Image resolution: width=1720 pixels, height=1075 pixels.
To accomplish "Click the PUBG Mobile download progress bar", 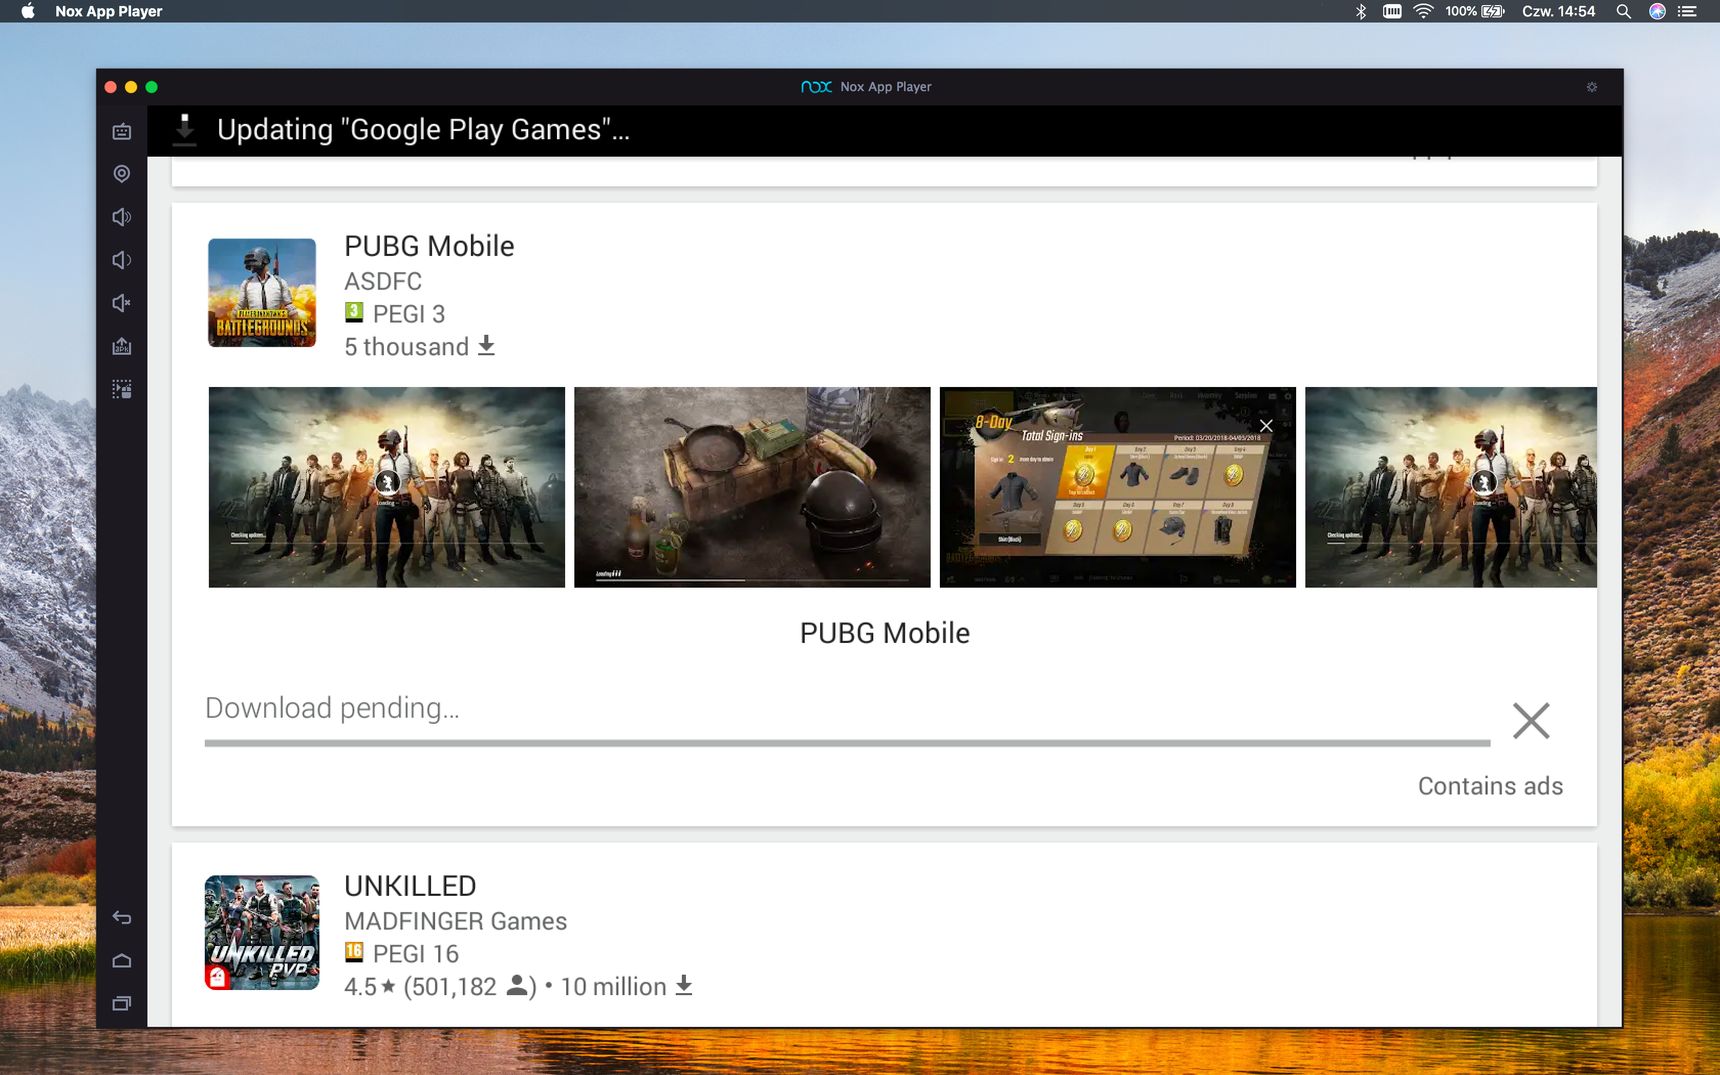I will click(847, 743).
